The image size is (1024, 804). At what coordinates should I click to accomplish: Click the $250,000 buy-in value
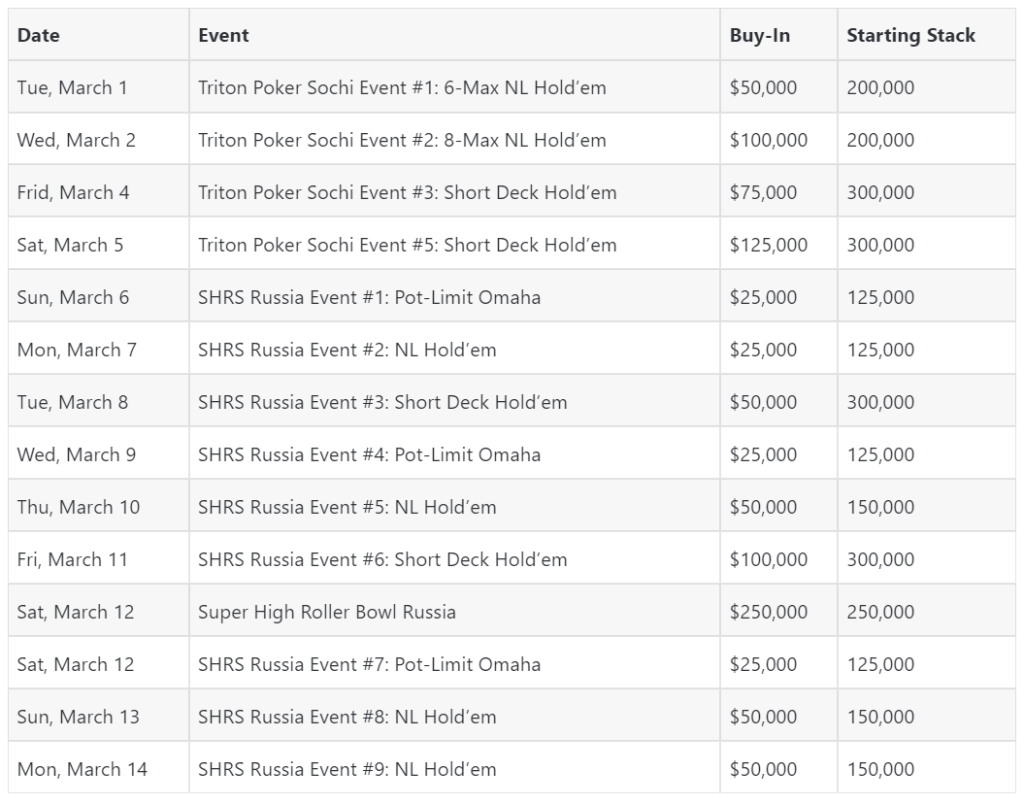pos(768,612)
